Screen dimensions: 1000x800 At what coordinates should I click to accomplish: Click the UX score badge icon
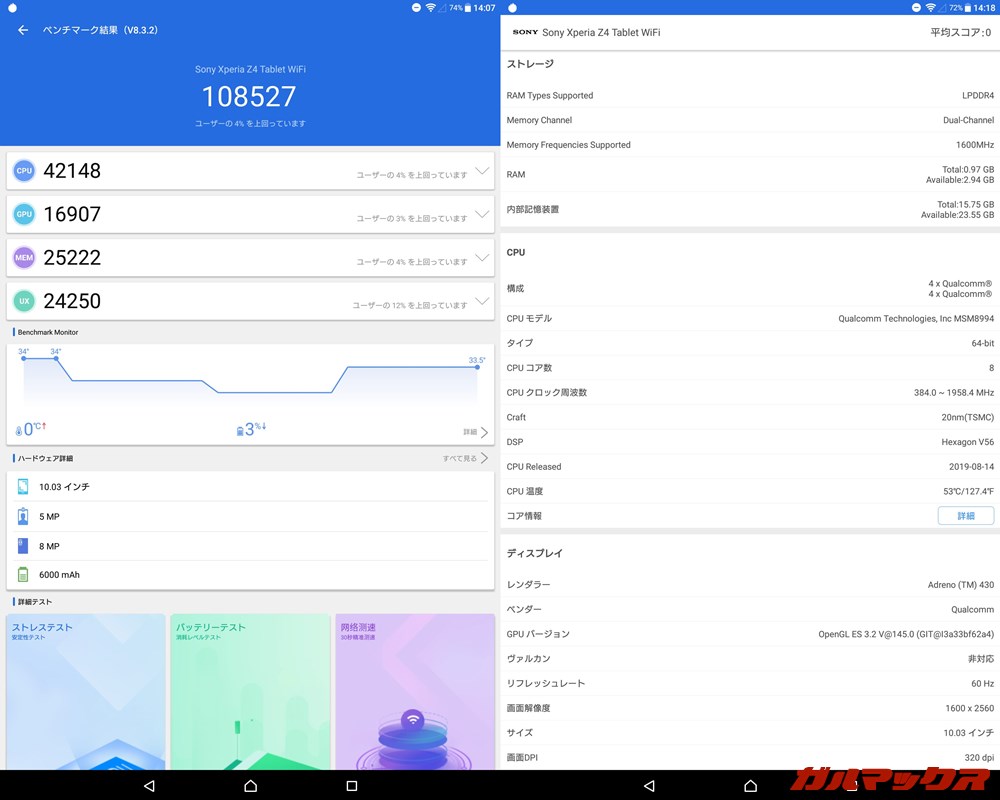coord(24,301)
